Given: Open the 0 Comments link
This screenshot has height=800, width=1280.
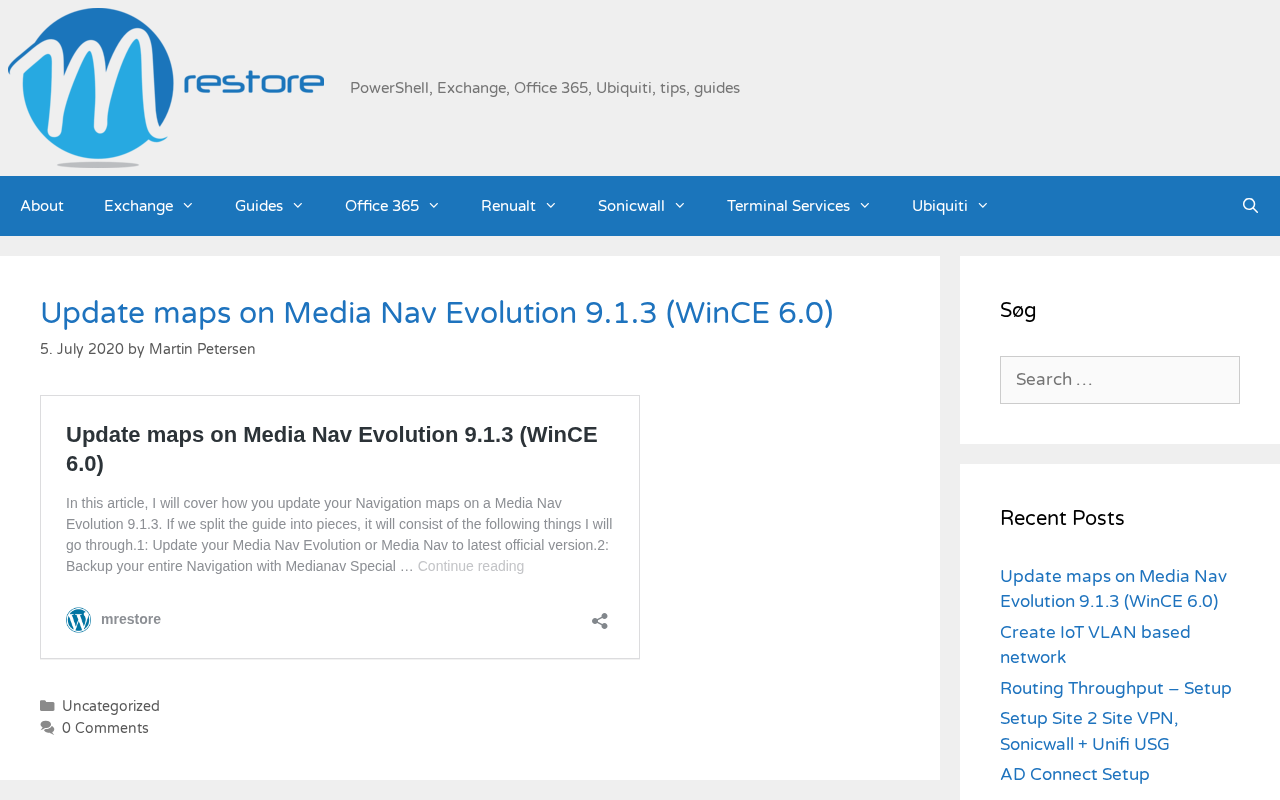Looking at the screenshot, I should (x=105, y=728).
